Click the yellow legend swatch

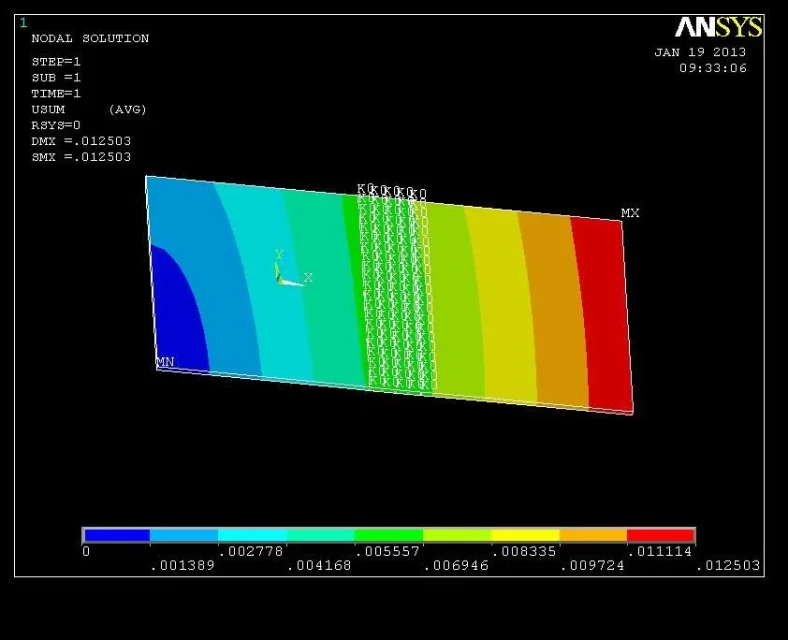click(x=525, y=535)
